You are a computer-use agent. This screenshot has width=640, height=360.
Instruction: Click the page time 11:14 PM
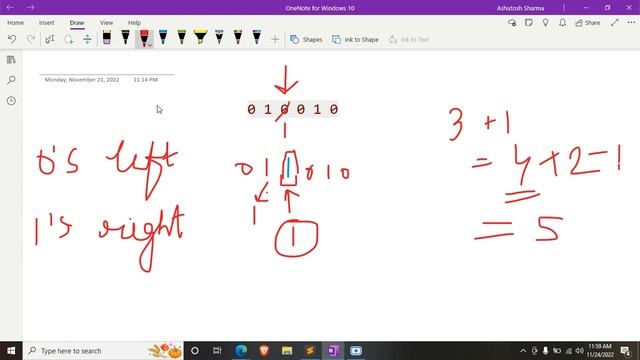145,80
